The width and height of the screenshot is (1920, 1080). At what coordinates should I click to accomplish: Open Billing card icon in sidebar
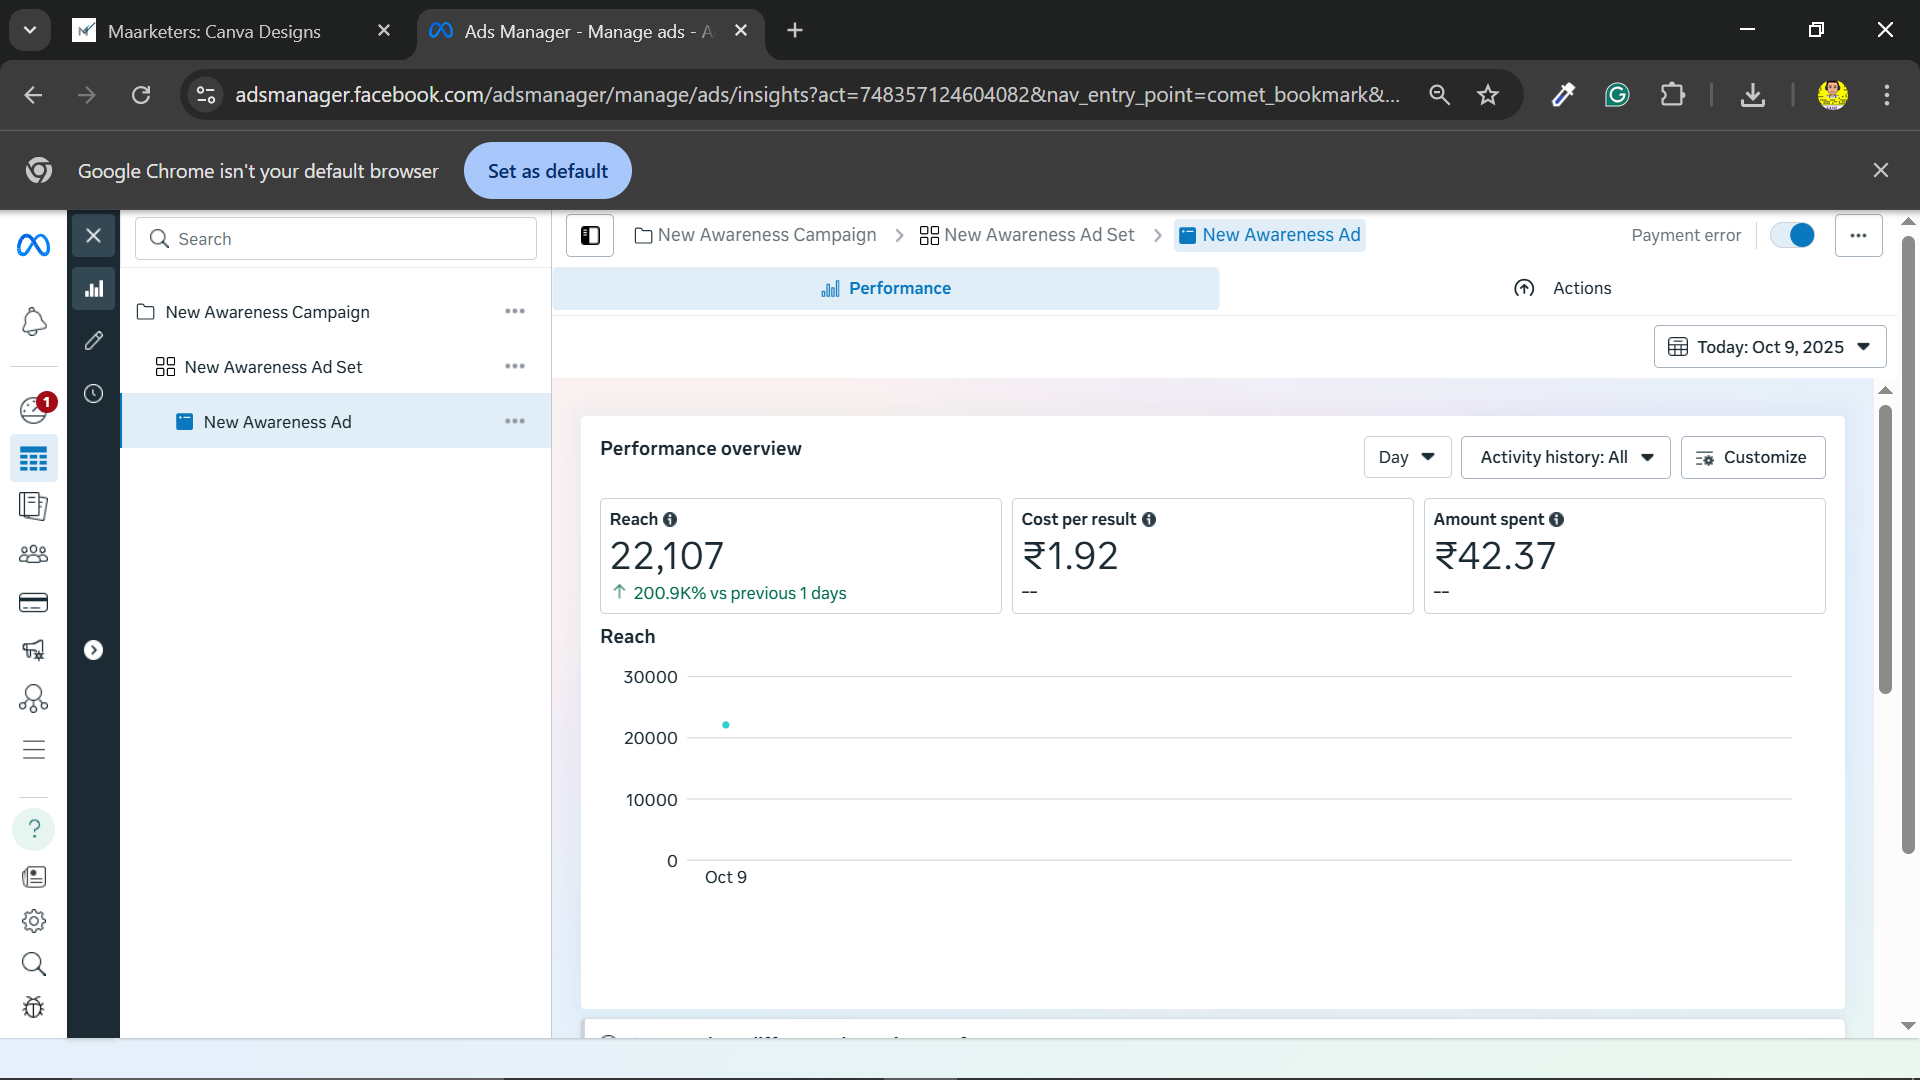tap(33, 603)
